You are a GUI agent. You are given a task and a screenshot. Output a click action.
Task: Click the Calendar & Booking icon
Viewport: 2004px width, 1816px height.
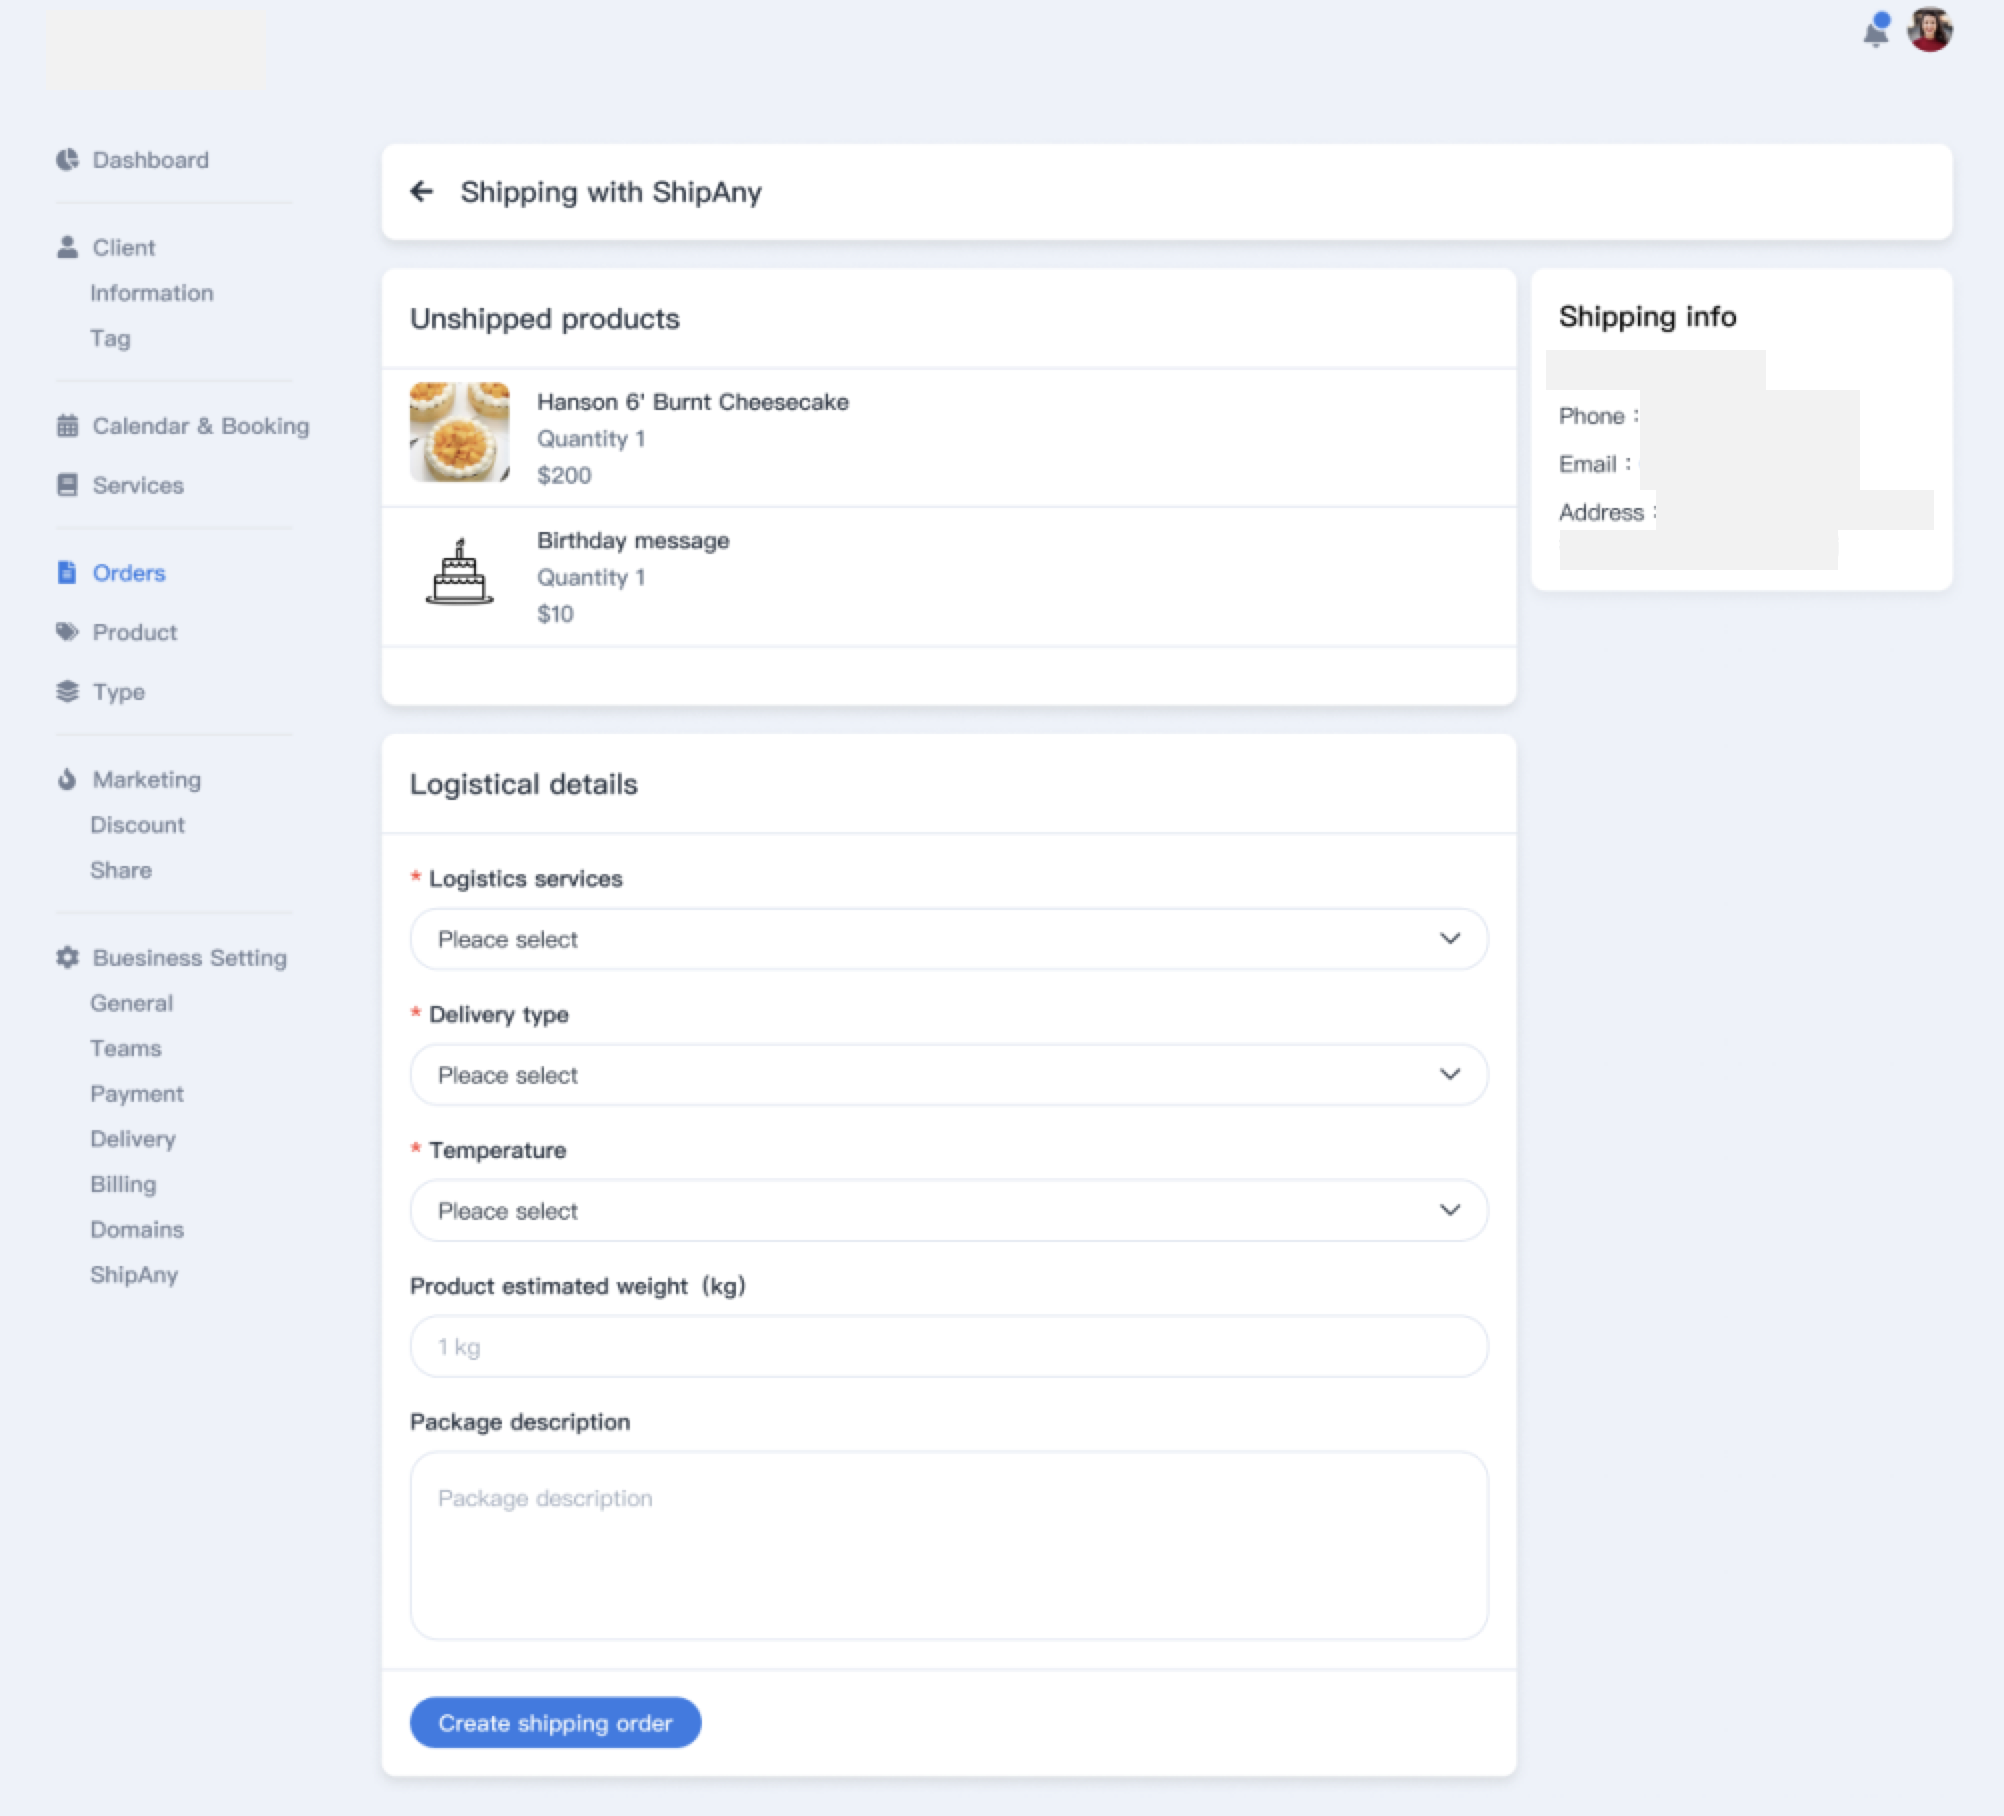tap(67, 426)
